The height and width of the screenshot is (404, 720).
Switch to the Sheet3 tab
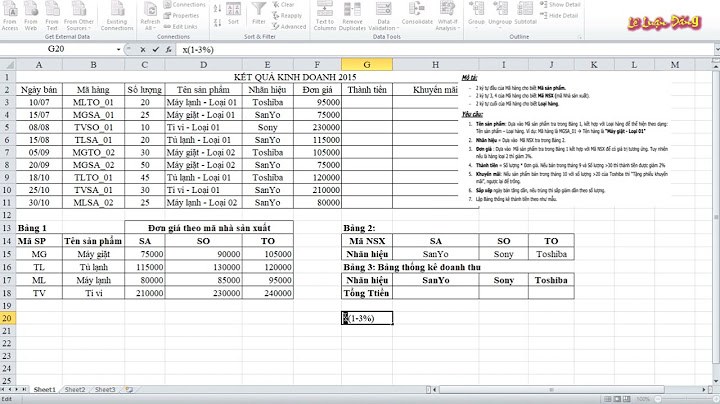pos(105,389)
